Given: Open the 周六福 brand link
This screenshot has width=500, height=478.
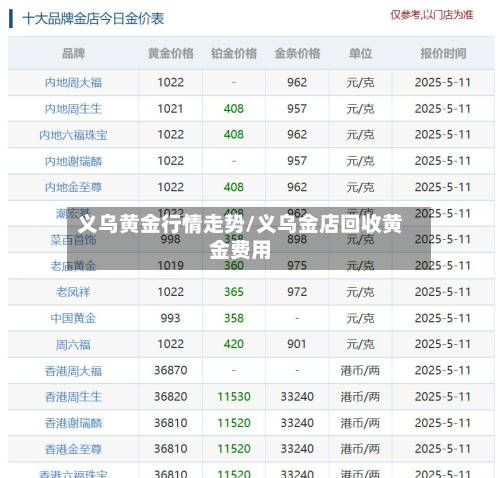Looking at the screenshot, I should point(73,344).
